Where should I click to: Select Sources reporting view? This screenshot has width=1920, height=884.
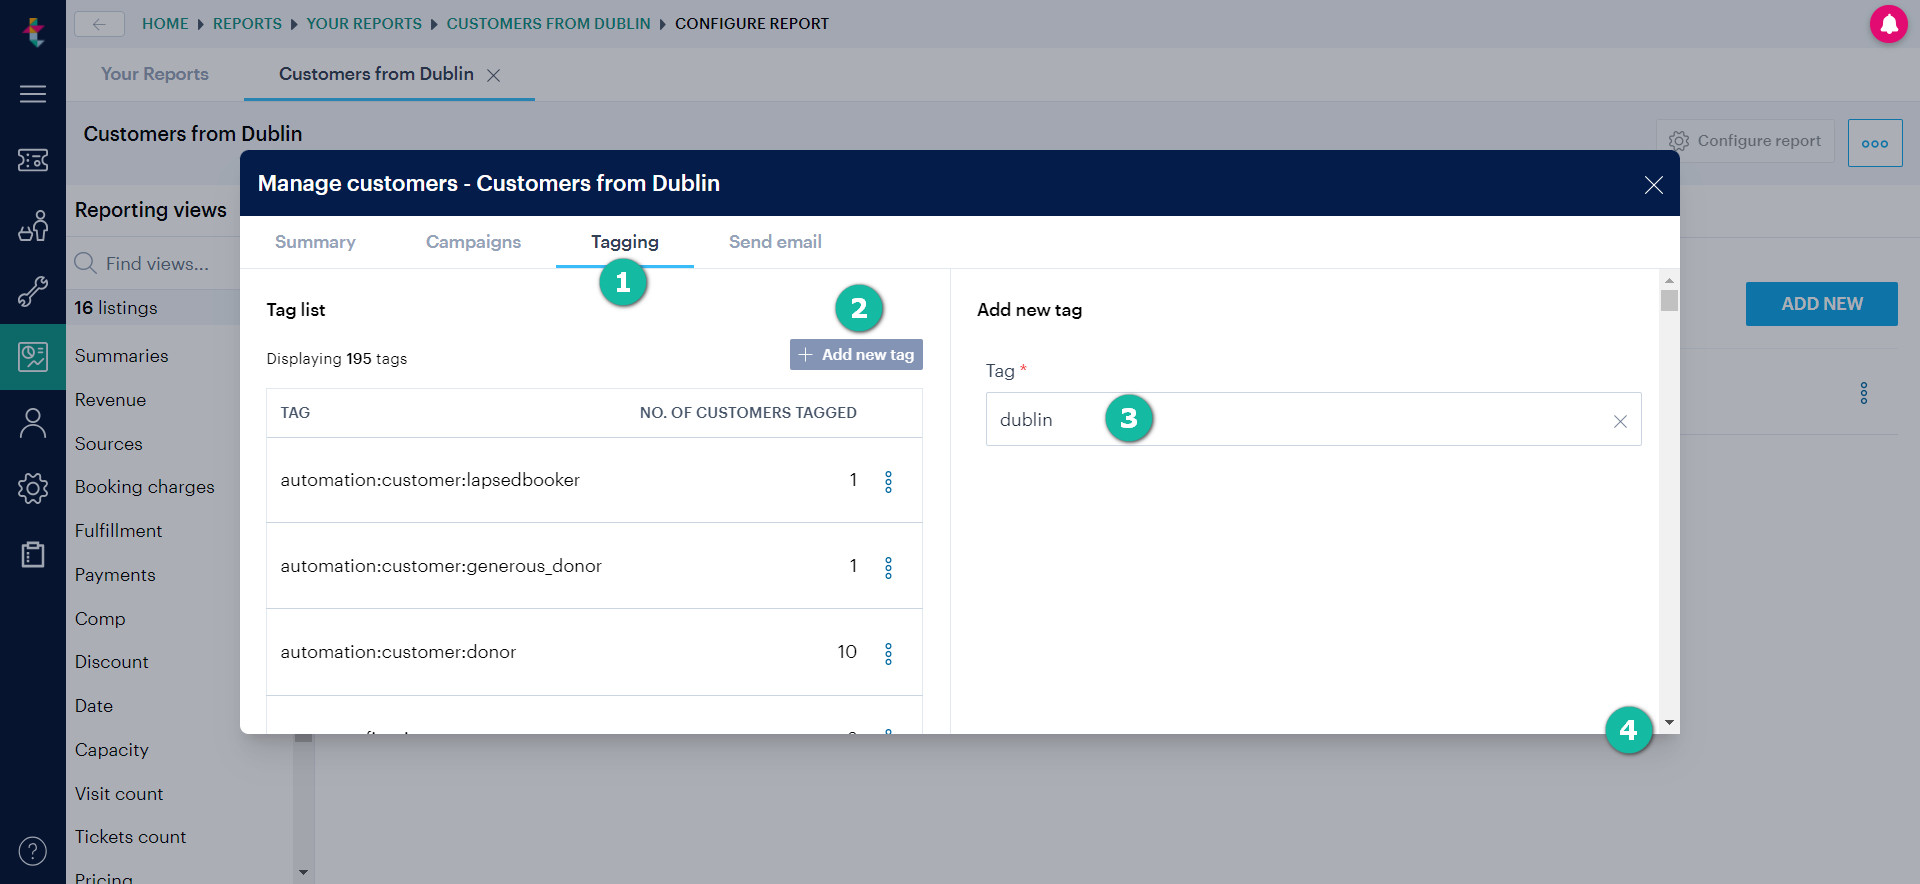click(x=108, y=444)
